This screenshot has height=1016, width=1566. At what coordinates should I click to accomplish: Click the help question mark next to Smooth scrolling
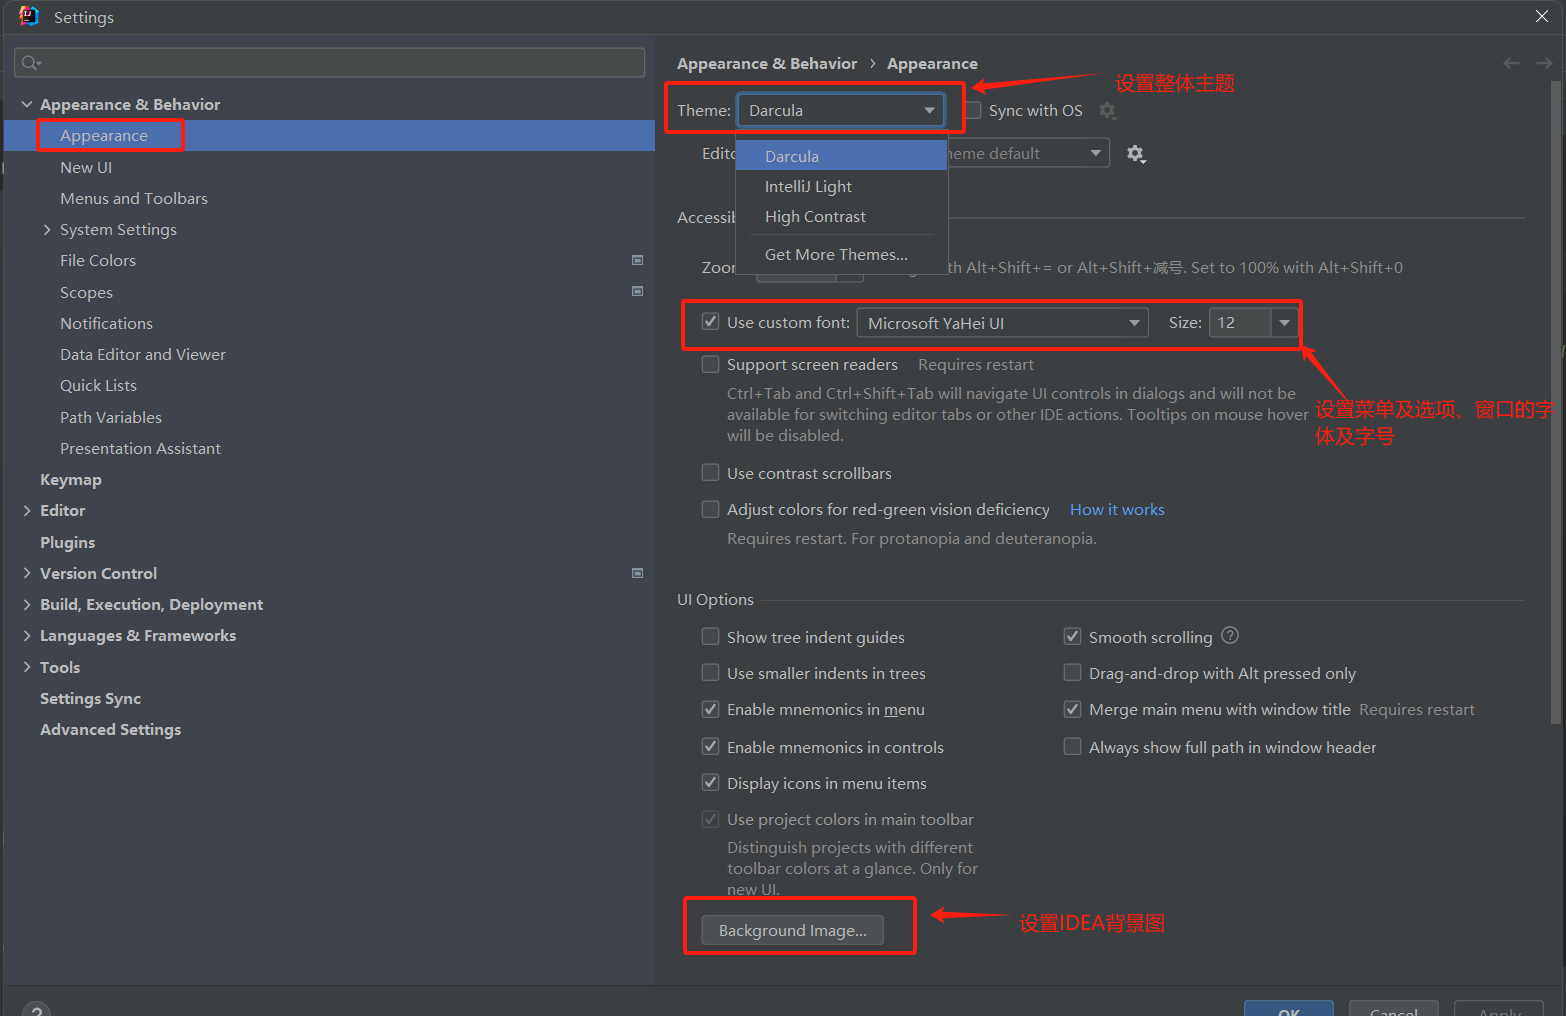point(1230,635)
